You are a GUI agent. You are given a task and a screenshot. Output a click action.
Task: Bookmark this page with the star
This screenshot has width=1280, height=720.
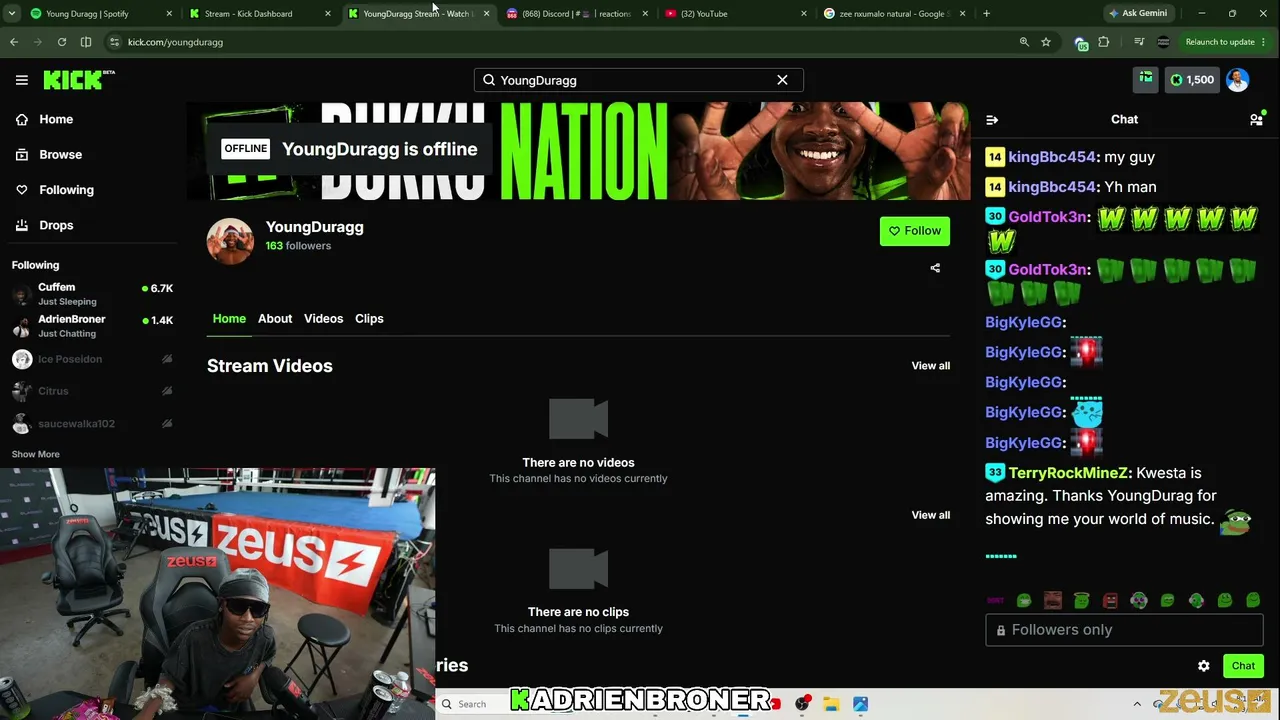(x=1046, y=42)
